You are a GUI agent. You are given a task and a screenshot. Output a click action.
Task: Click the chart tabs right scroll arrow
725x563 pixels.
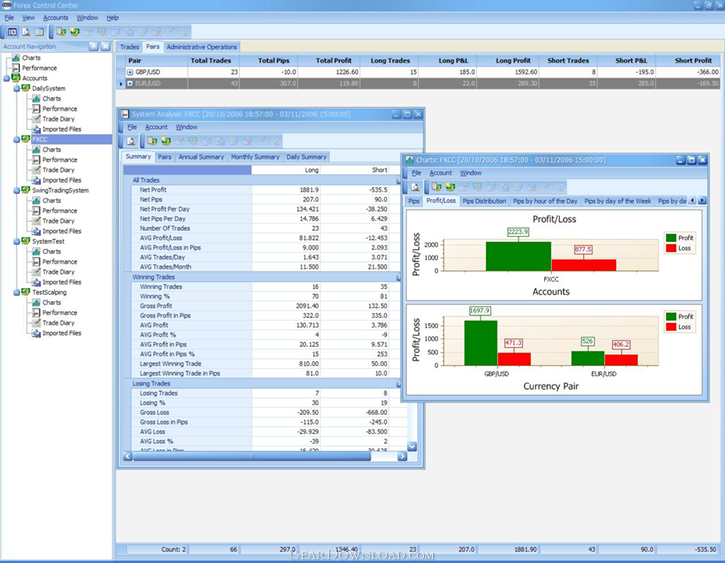coord(702,201)
